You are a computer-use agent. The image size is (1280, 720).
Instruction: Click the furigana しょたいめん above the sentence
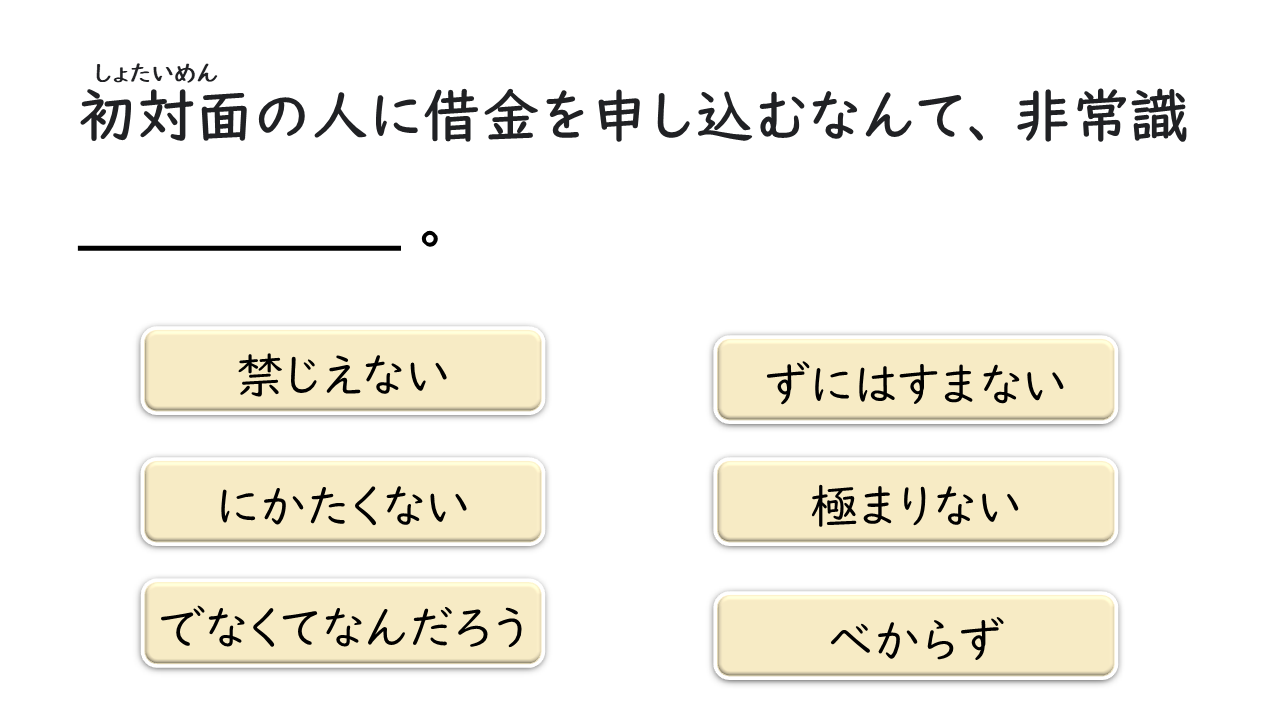pos(155,73)
